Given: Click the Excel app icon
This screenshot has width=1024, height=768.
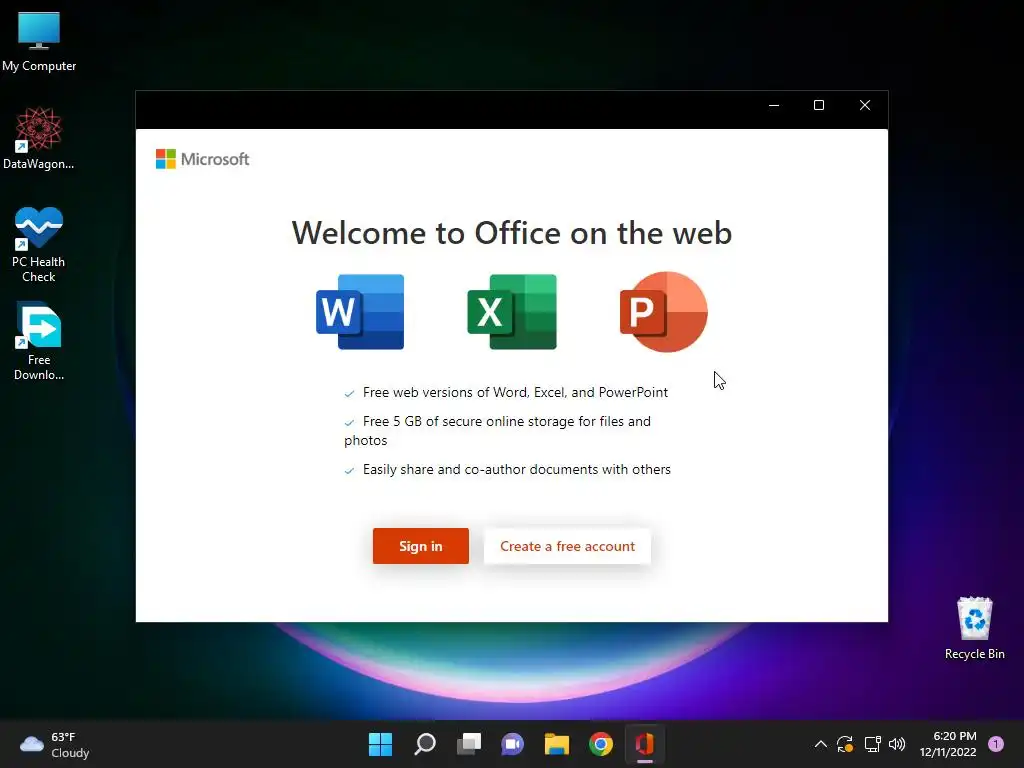Looking at the screenshot, I should [512, 312].
